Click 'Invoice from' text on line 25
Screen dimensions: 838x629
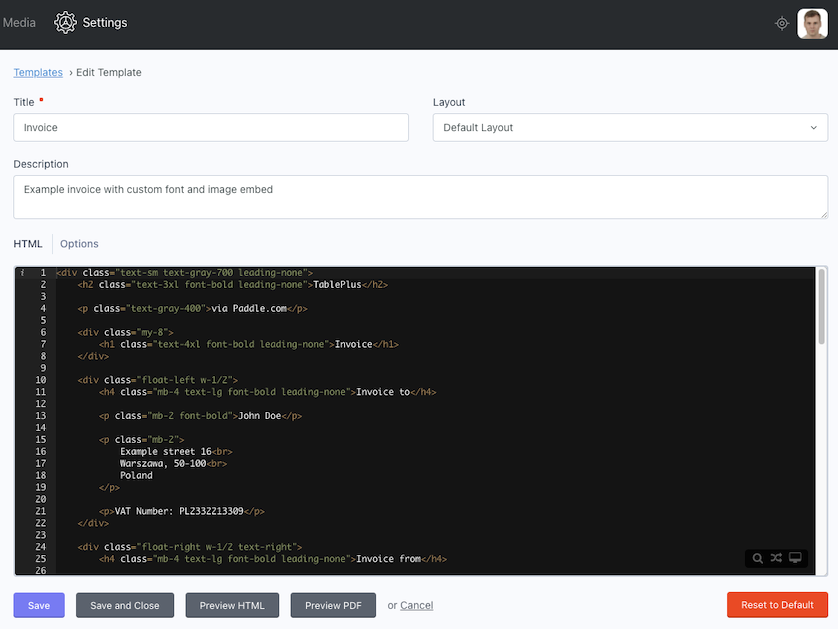(389, 559)
